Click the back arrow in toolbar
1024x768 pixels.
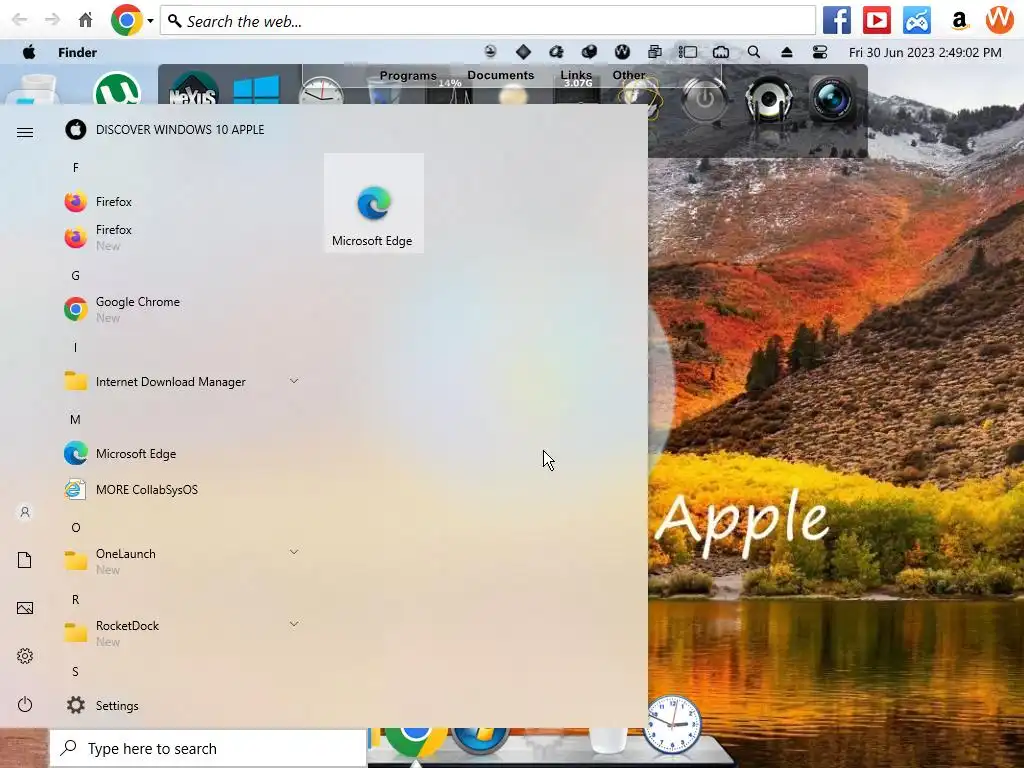tap(20, 20)
